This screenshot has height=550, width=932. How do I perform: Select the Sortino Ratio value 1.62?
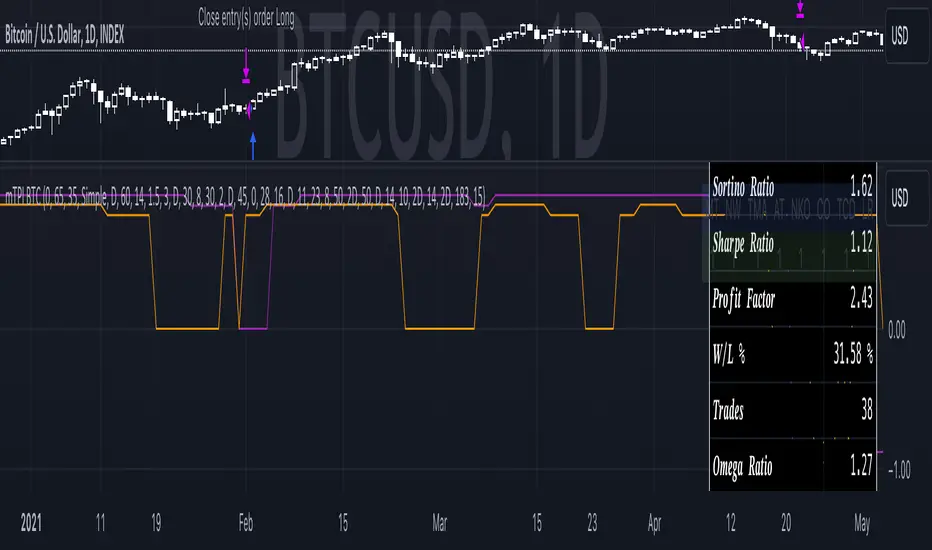(861, 186)
